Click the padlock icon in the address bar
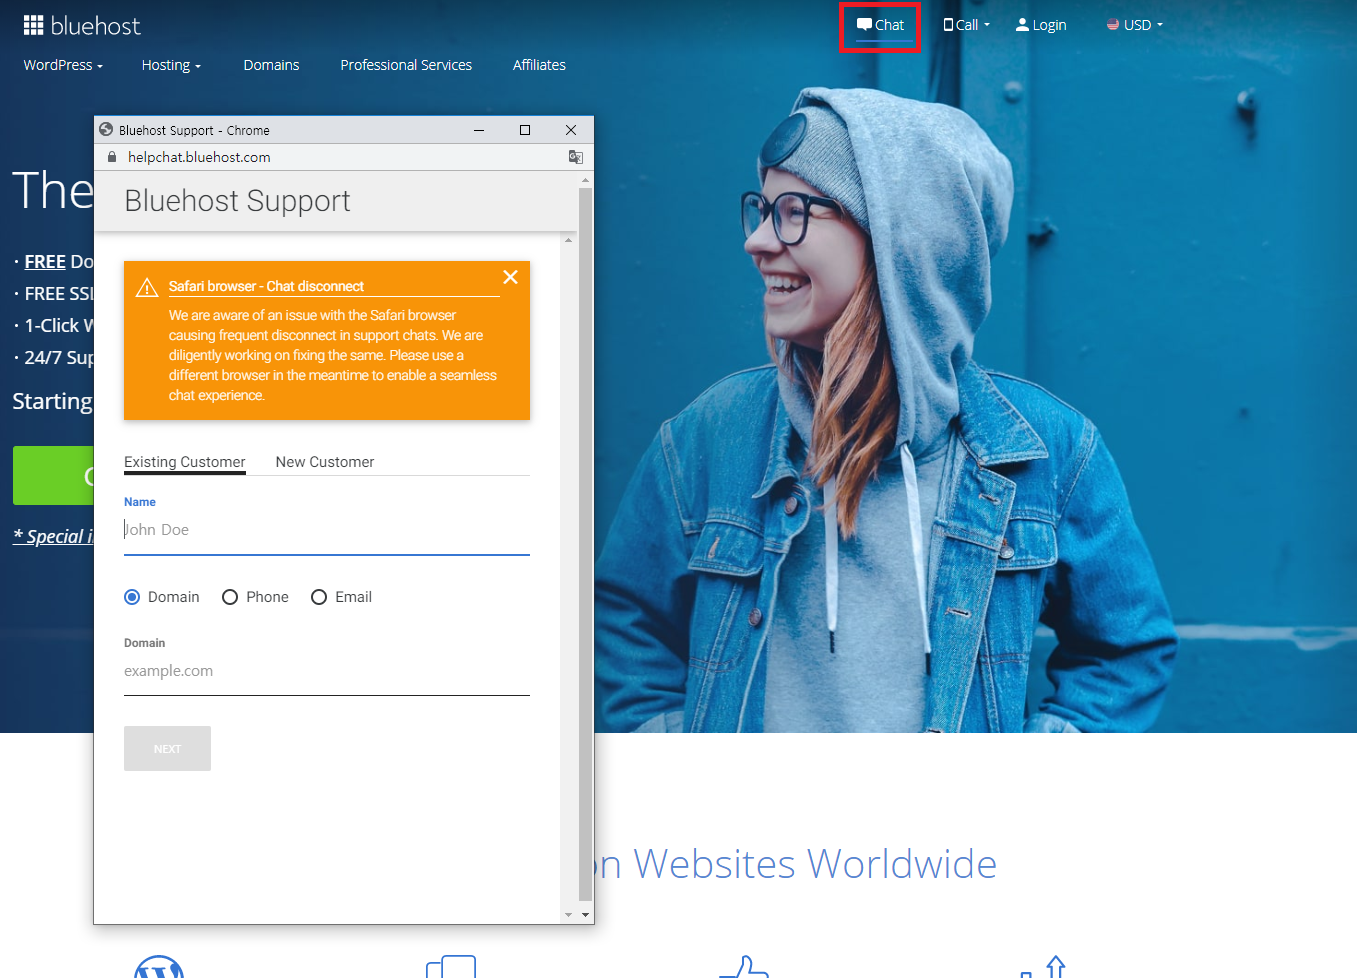This screenshot has height=978, width=1357. click(112, 157)
